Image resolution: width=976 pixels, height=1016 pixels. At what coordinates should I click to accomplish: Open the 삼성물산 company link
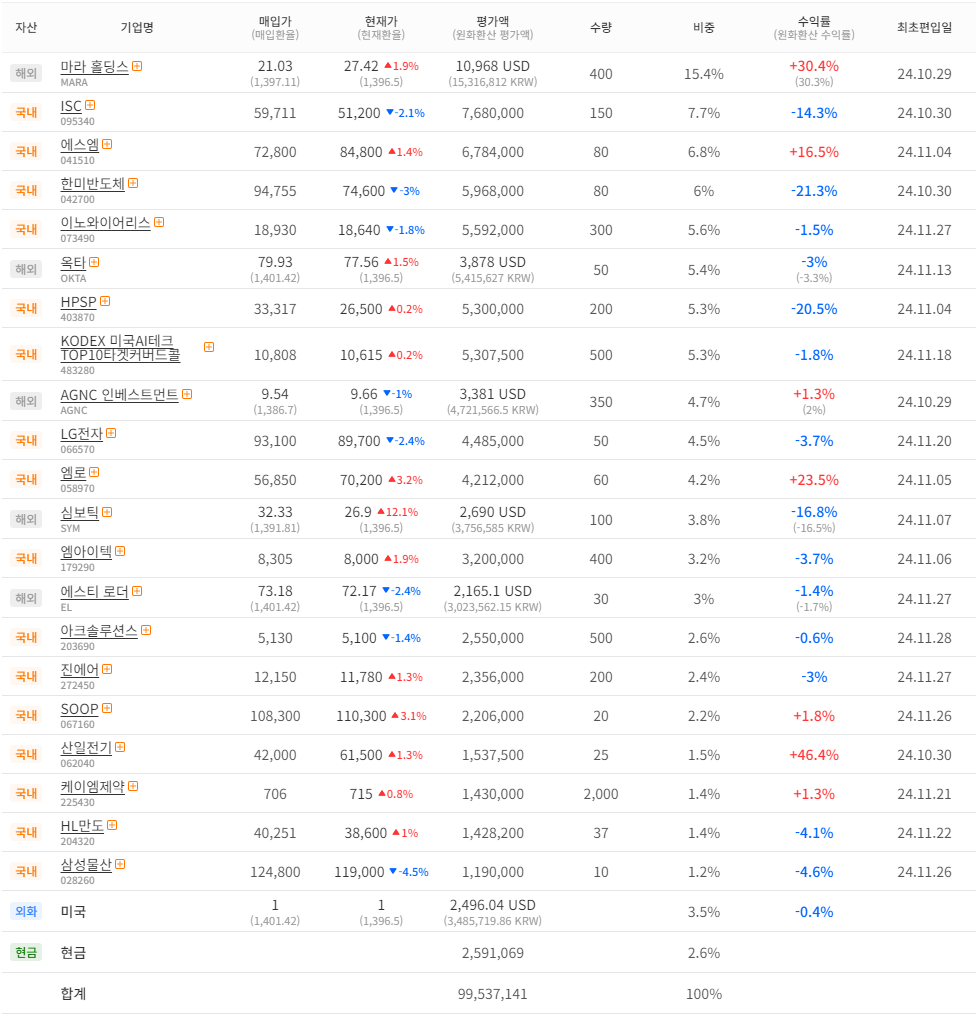86,864
